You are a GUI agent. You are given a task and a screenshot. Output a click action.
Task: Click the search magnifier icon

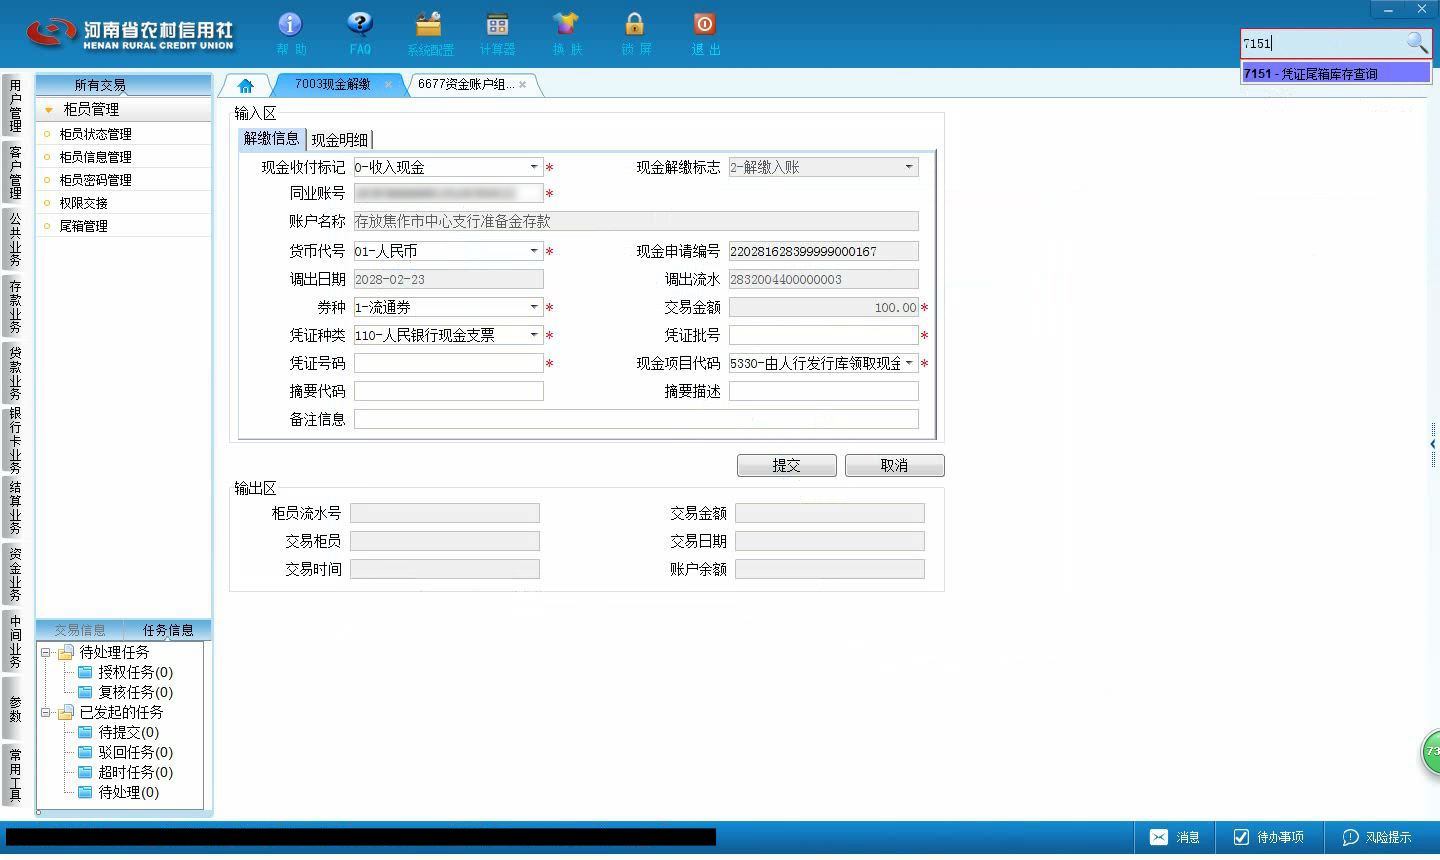[x=1417, y=43]
